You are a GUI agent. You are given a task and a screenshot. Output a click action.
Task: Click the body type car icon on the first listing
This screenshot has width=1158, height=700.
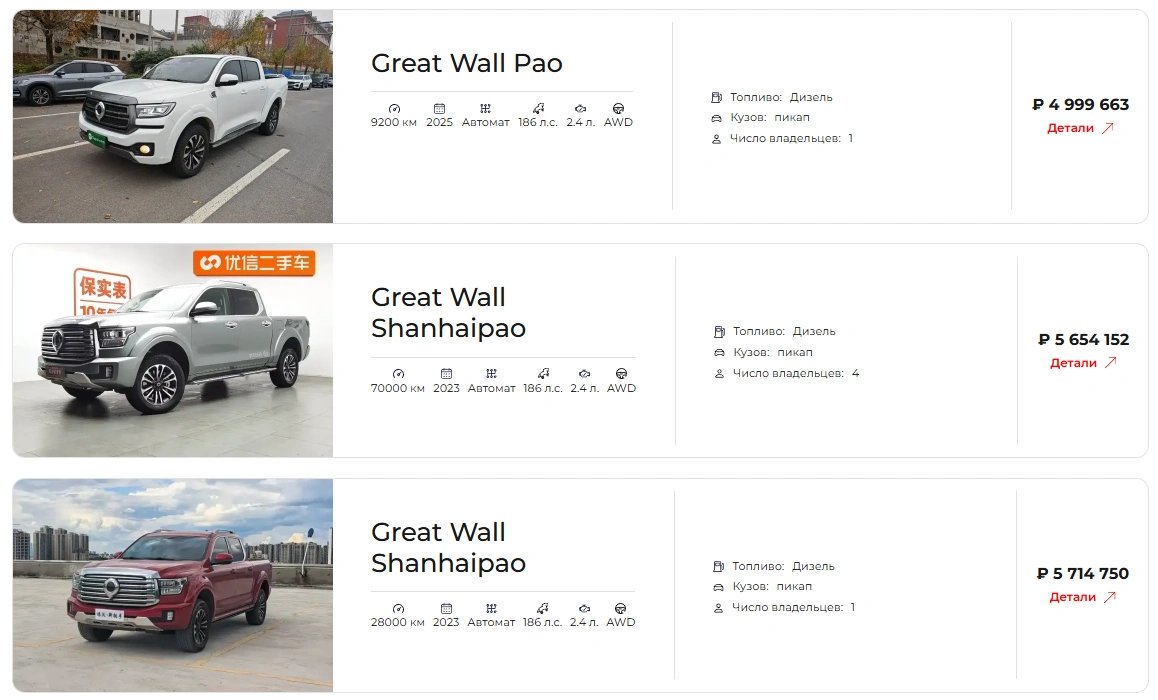click(716, 118)
